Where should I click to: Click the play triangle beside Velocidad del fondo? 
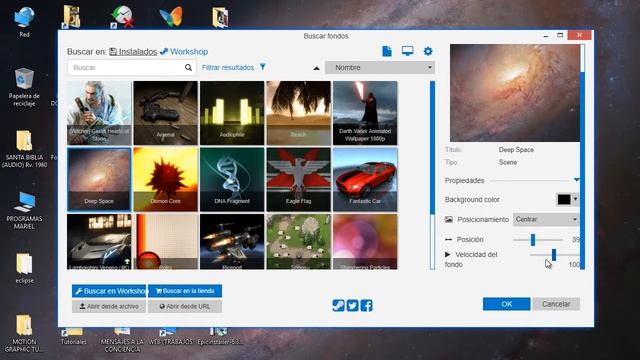447,254
